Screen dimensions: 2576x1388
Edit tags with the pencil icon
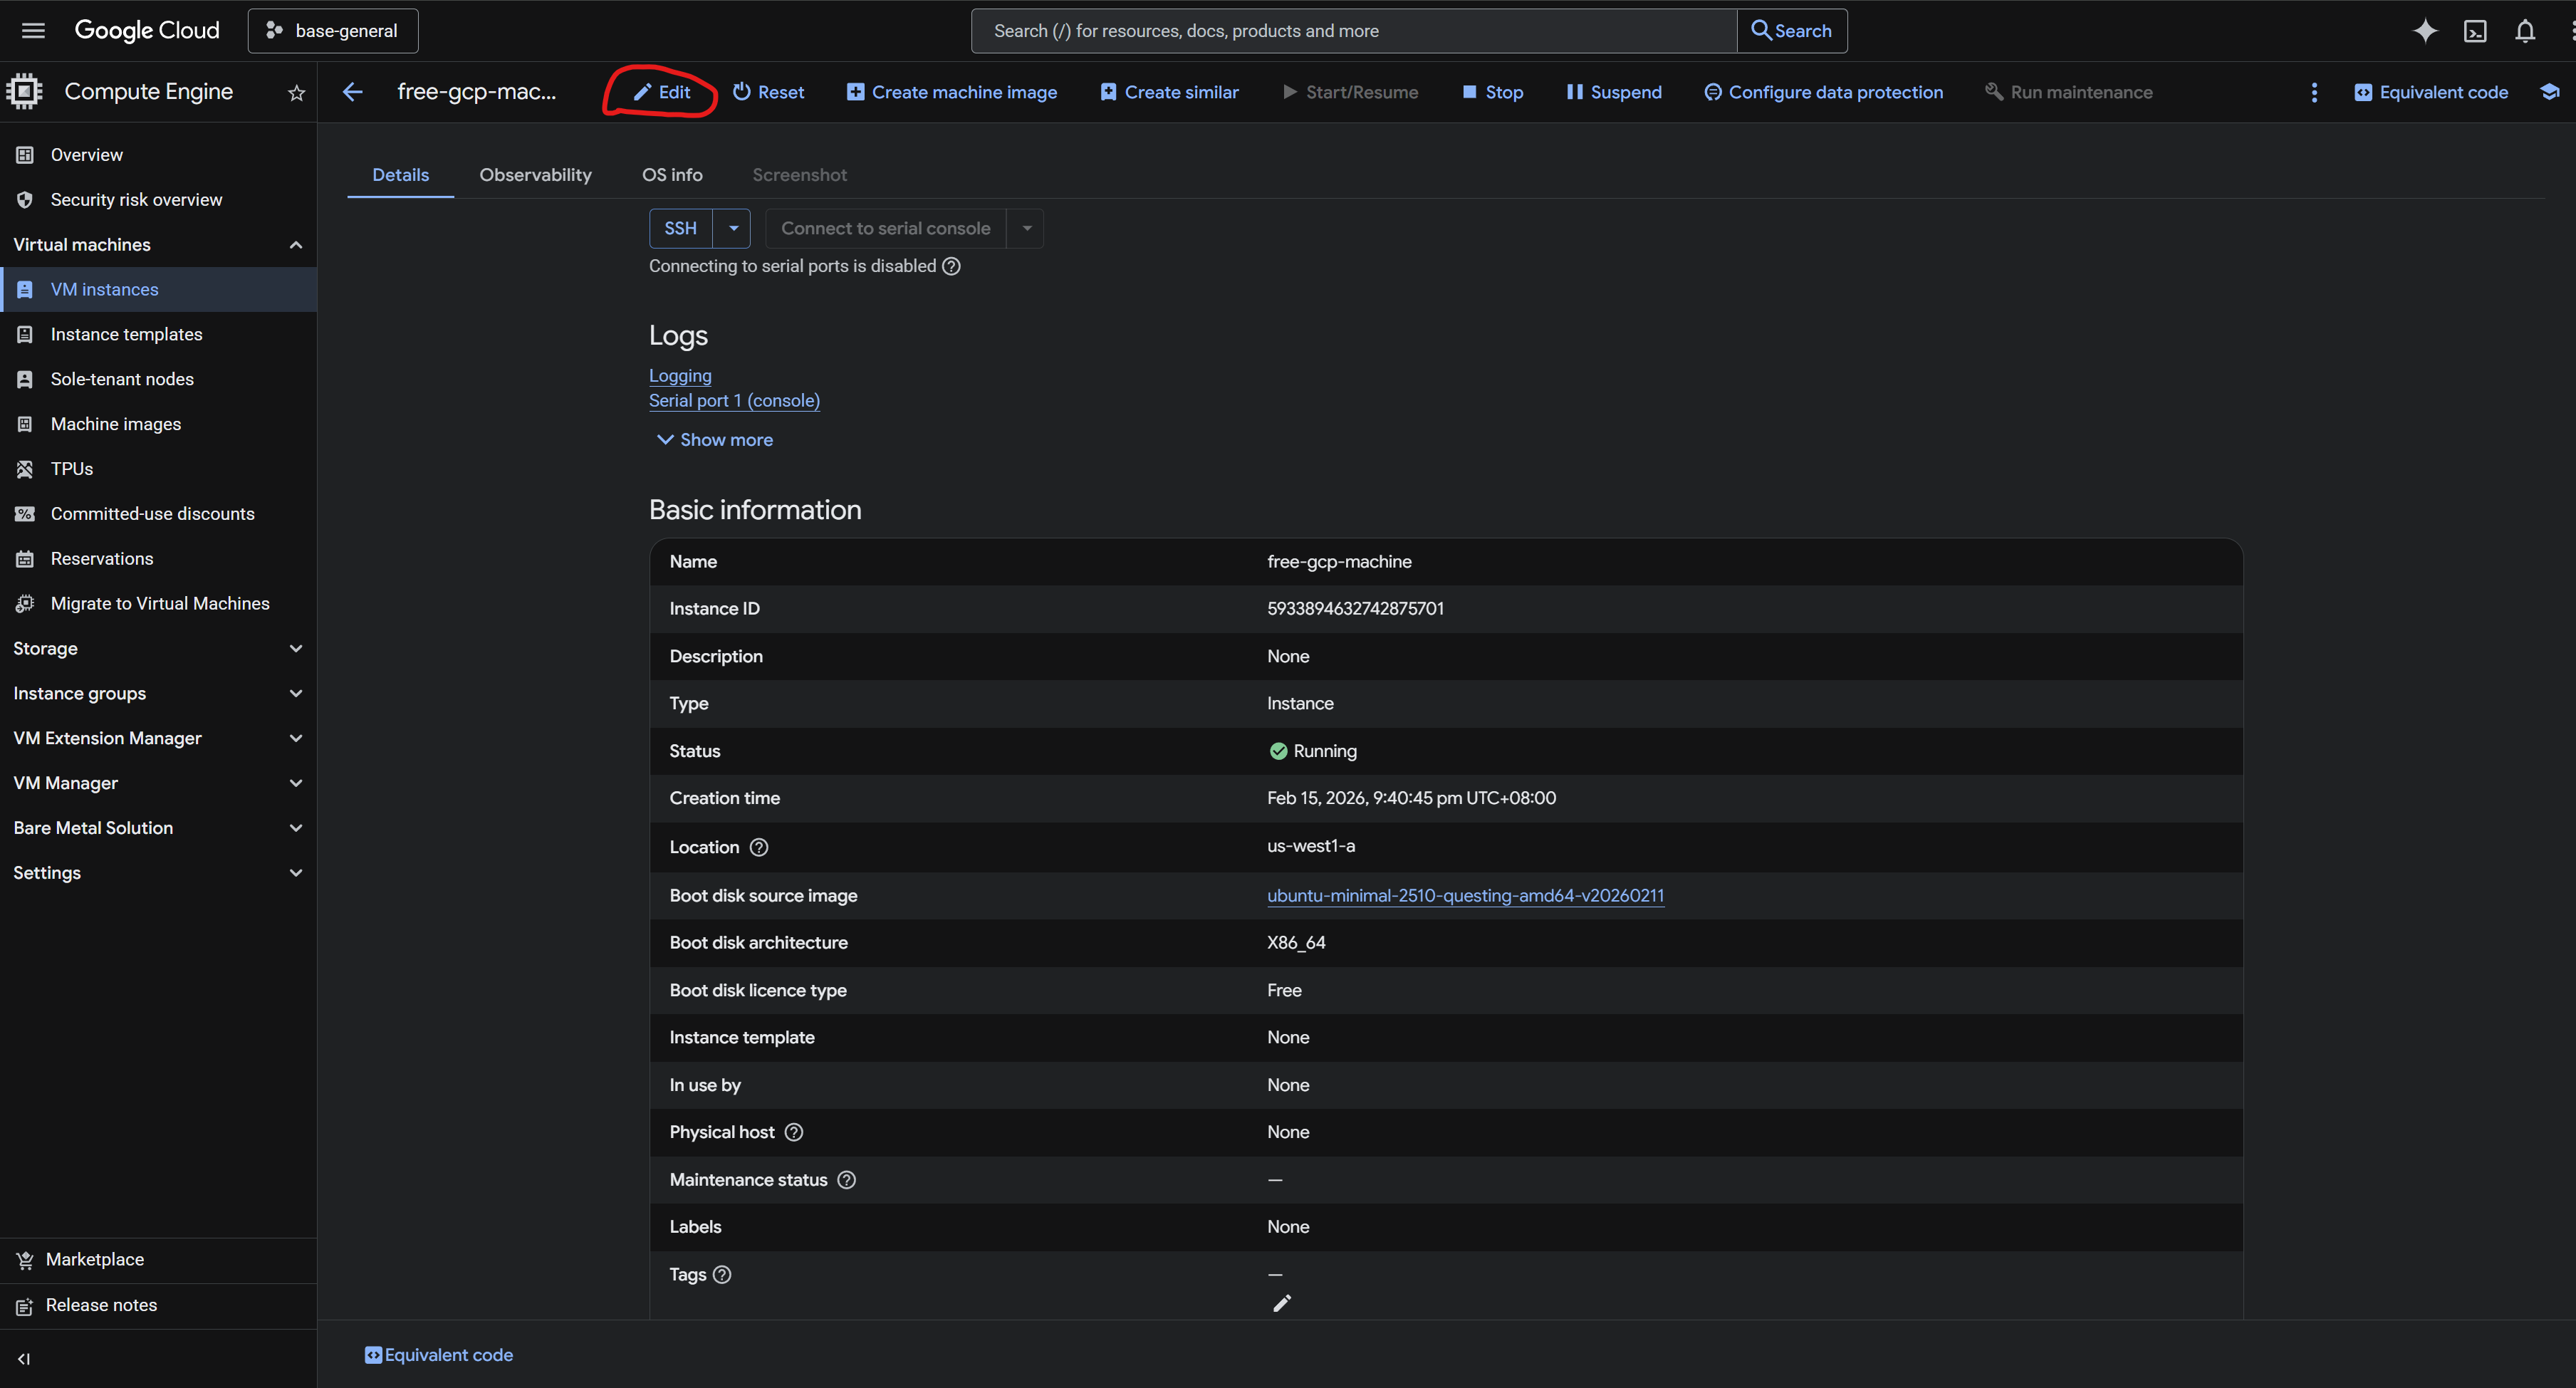point(1281,1303)
